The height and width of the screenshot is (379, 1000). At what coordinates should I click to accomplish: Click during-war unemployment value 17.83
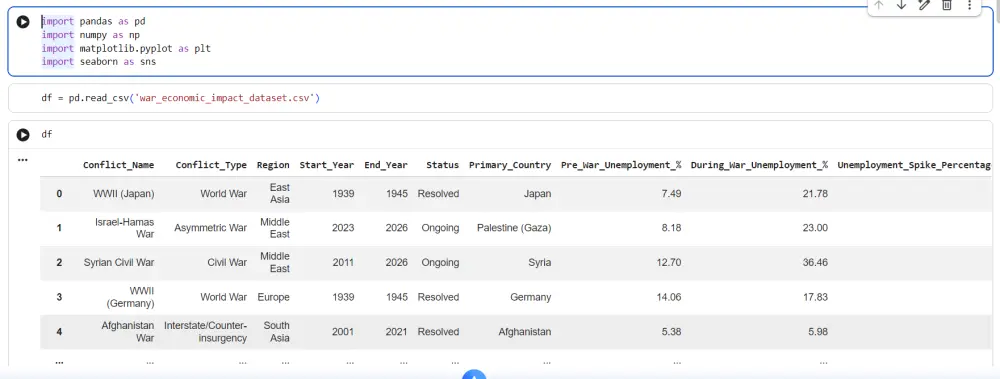pyautogui.click(x=815, y=297)
